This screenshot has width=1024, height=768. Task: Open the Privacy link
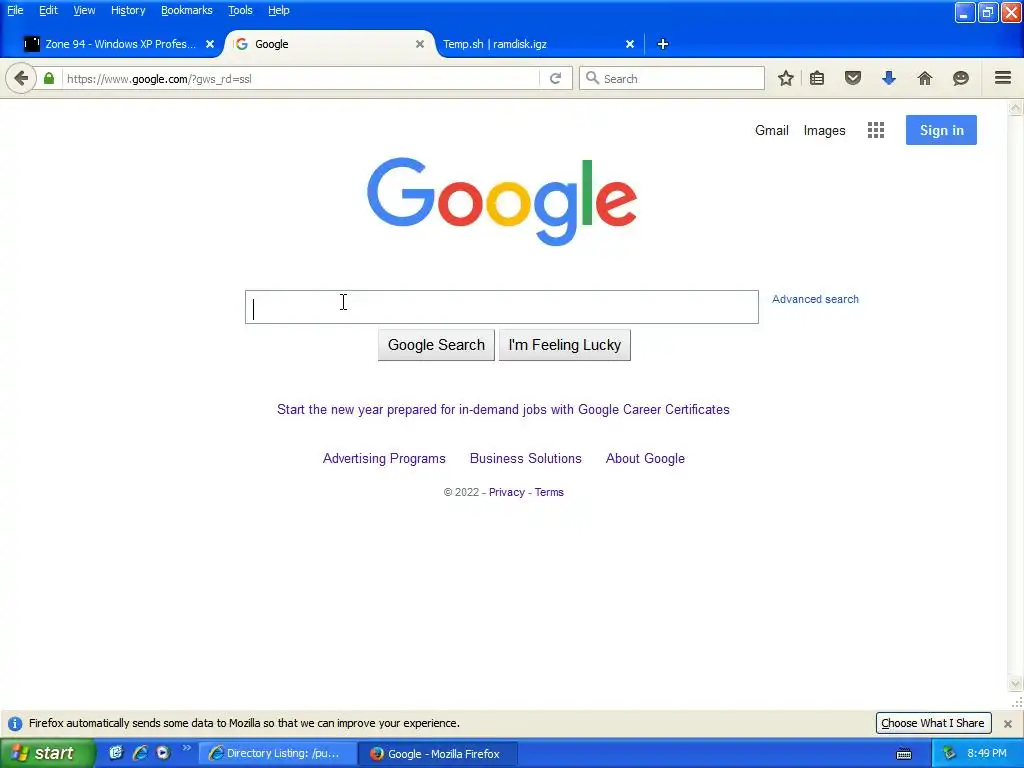pyautogui.click(x=507, y=492)
